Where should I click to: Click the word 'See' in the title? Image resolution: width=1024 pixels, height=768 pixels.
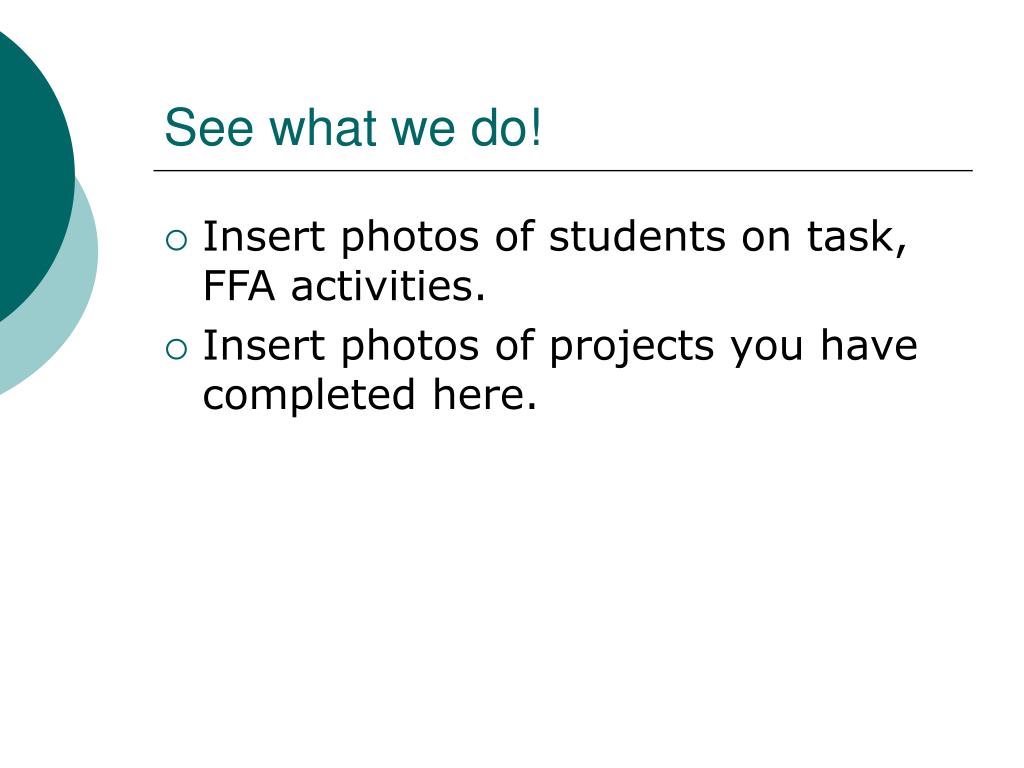coord(209,128)
